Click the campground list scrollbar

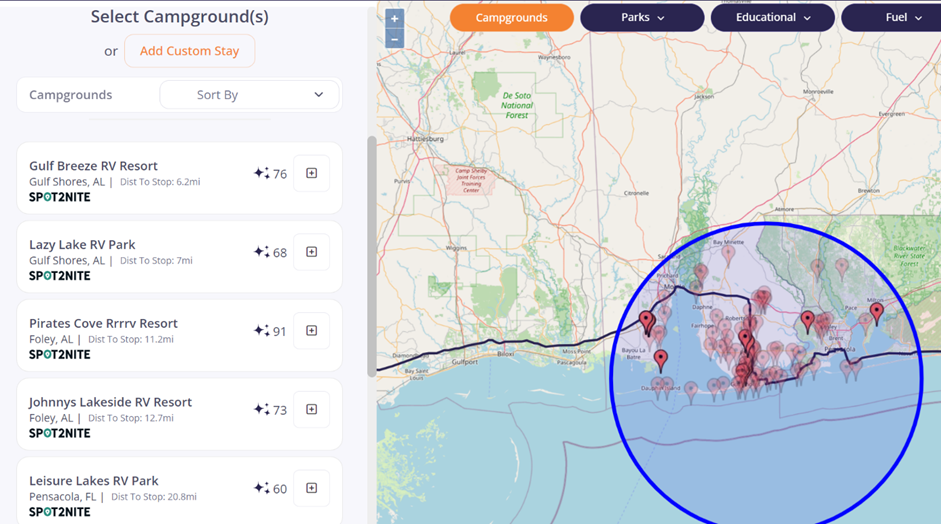[372, 257]
